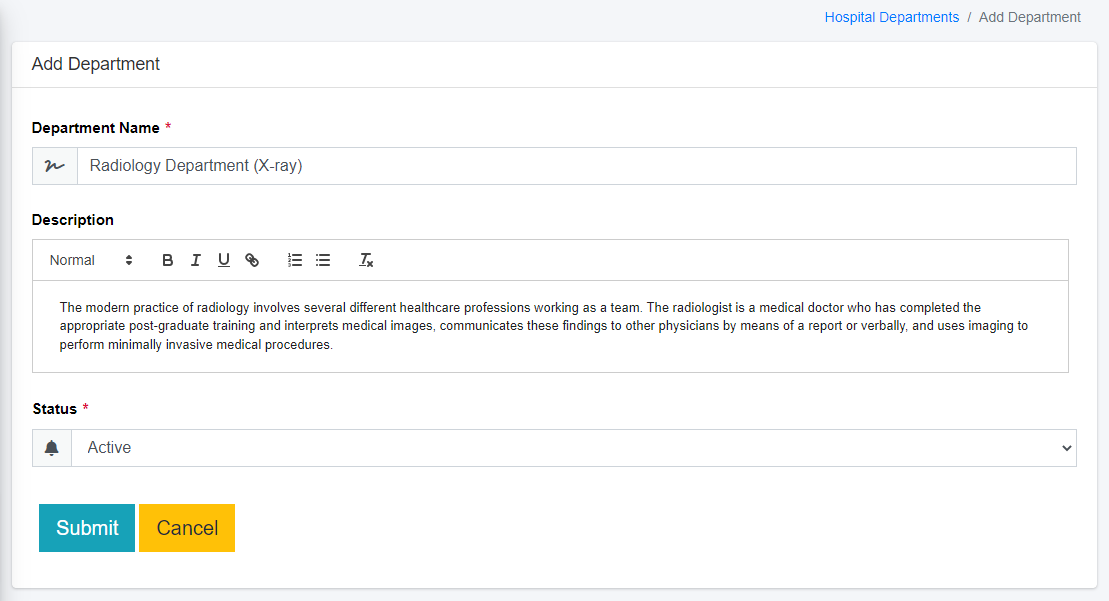Click the bell icon beside Status
Screen dimensions: 1109x601
pyautogui.click(x=52, y=448)
